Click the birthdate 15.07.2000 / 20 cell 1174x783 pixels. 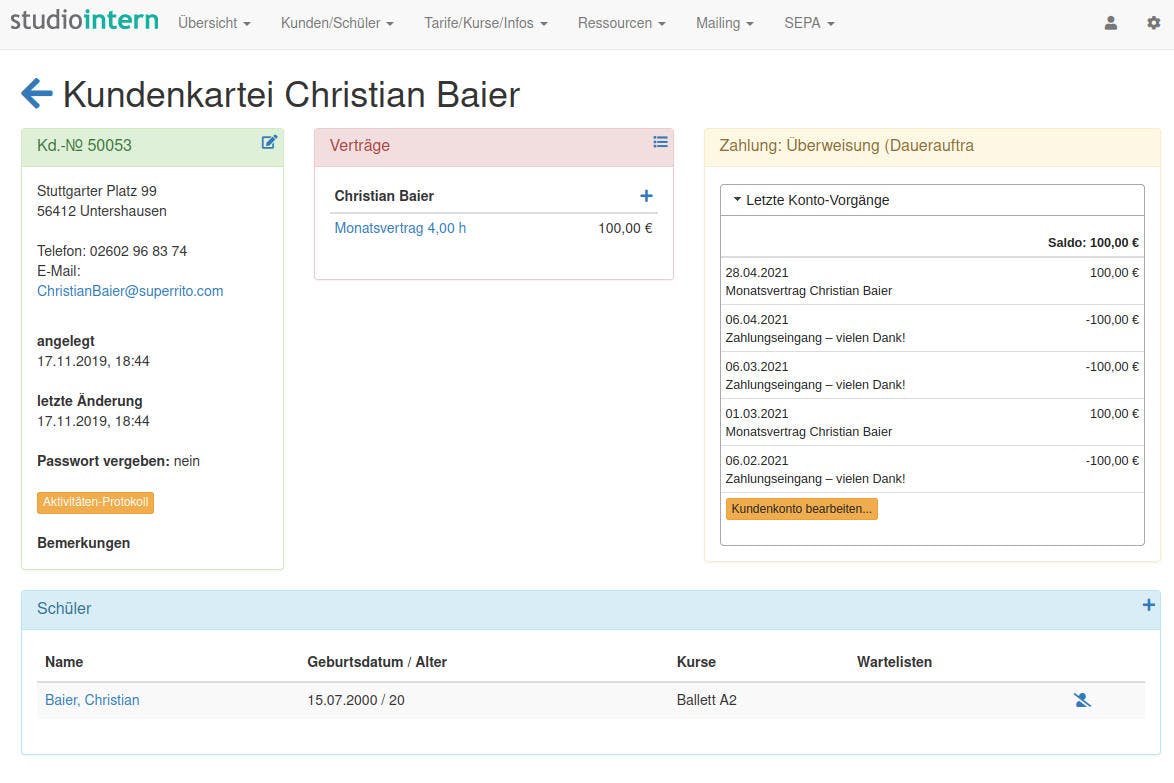coord(356,700)
